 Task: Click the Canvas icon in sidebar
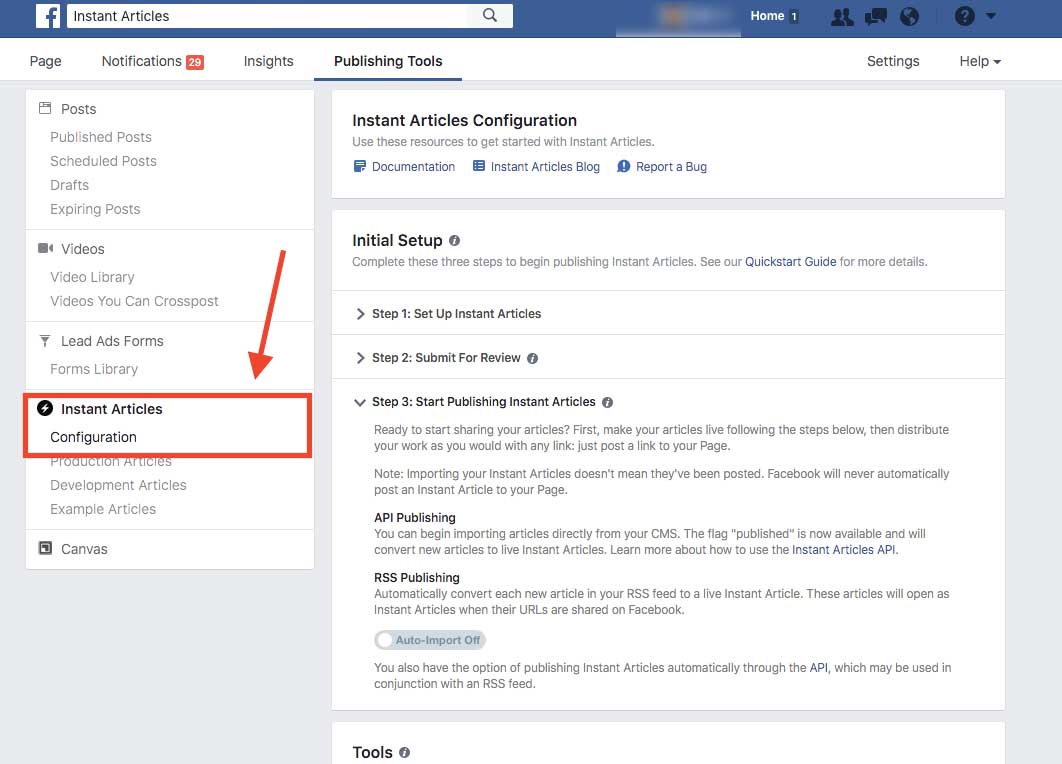point(45,548)
